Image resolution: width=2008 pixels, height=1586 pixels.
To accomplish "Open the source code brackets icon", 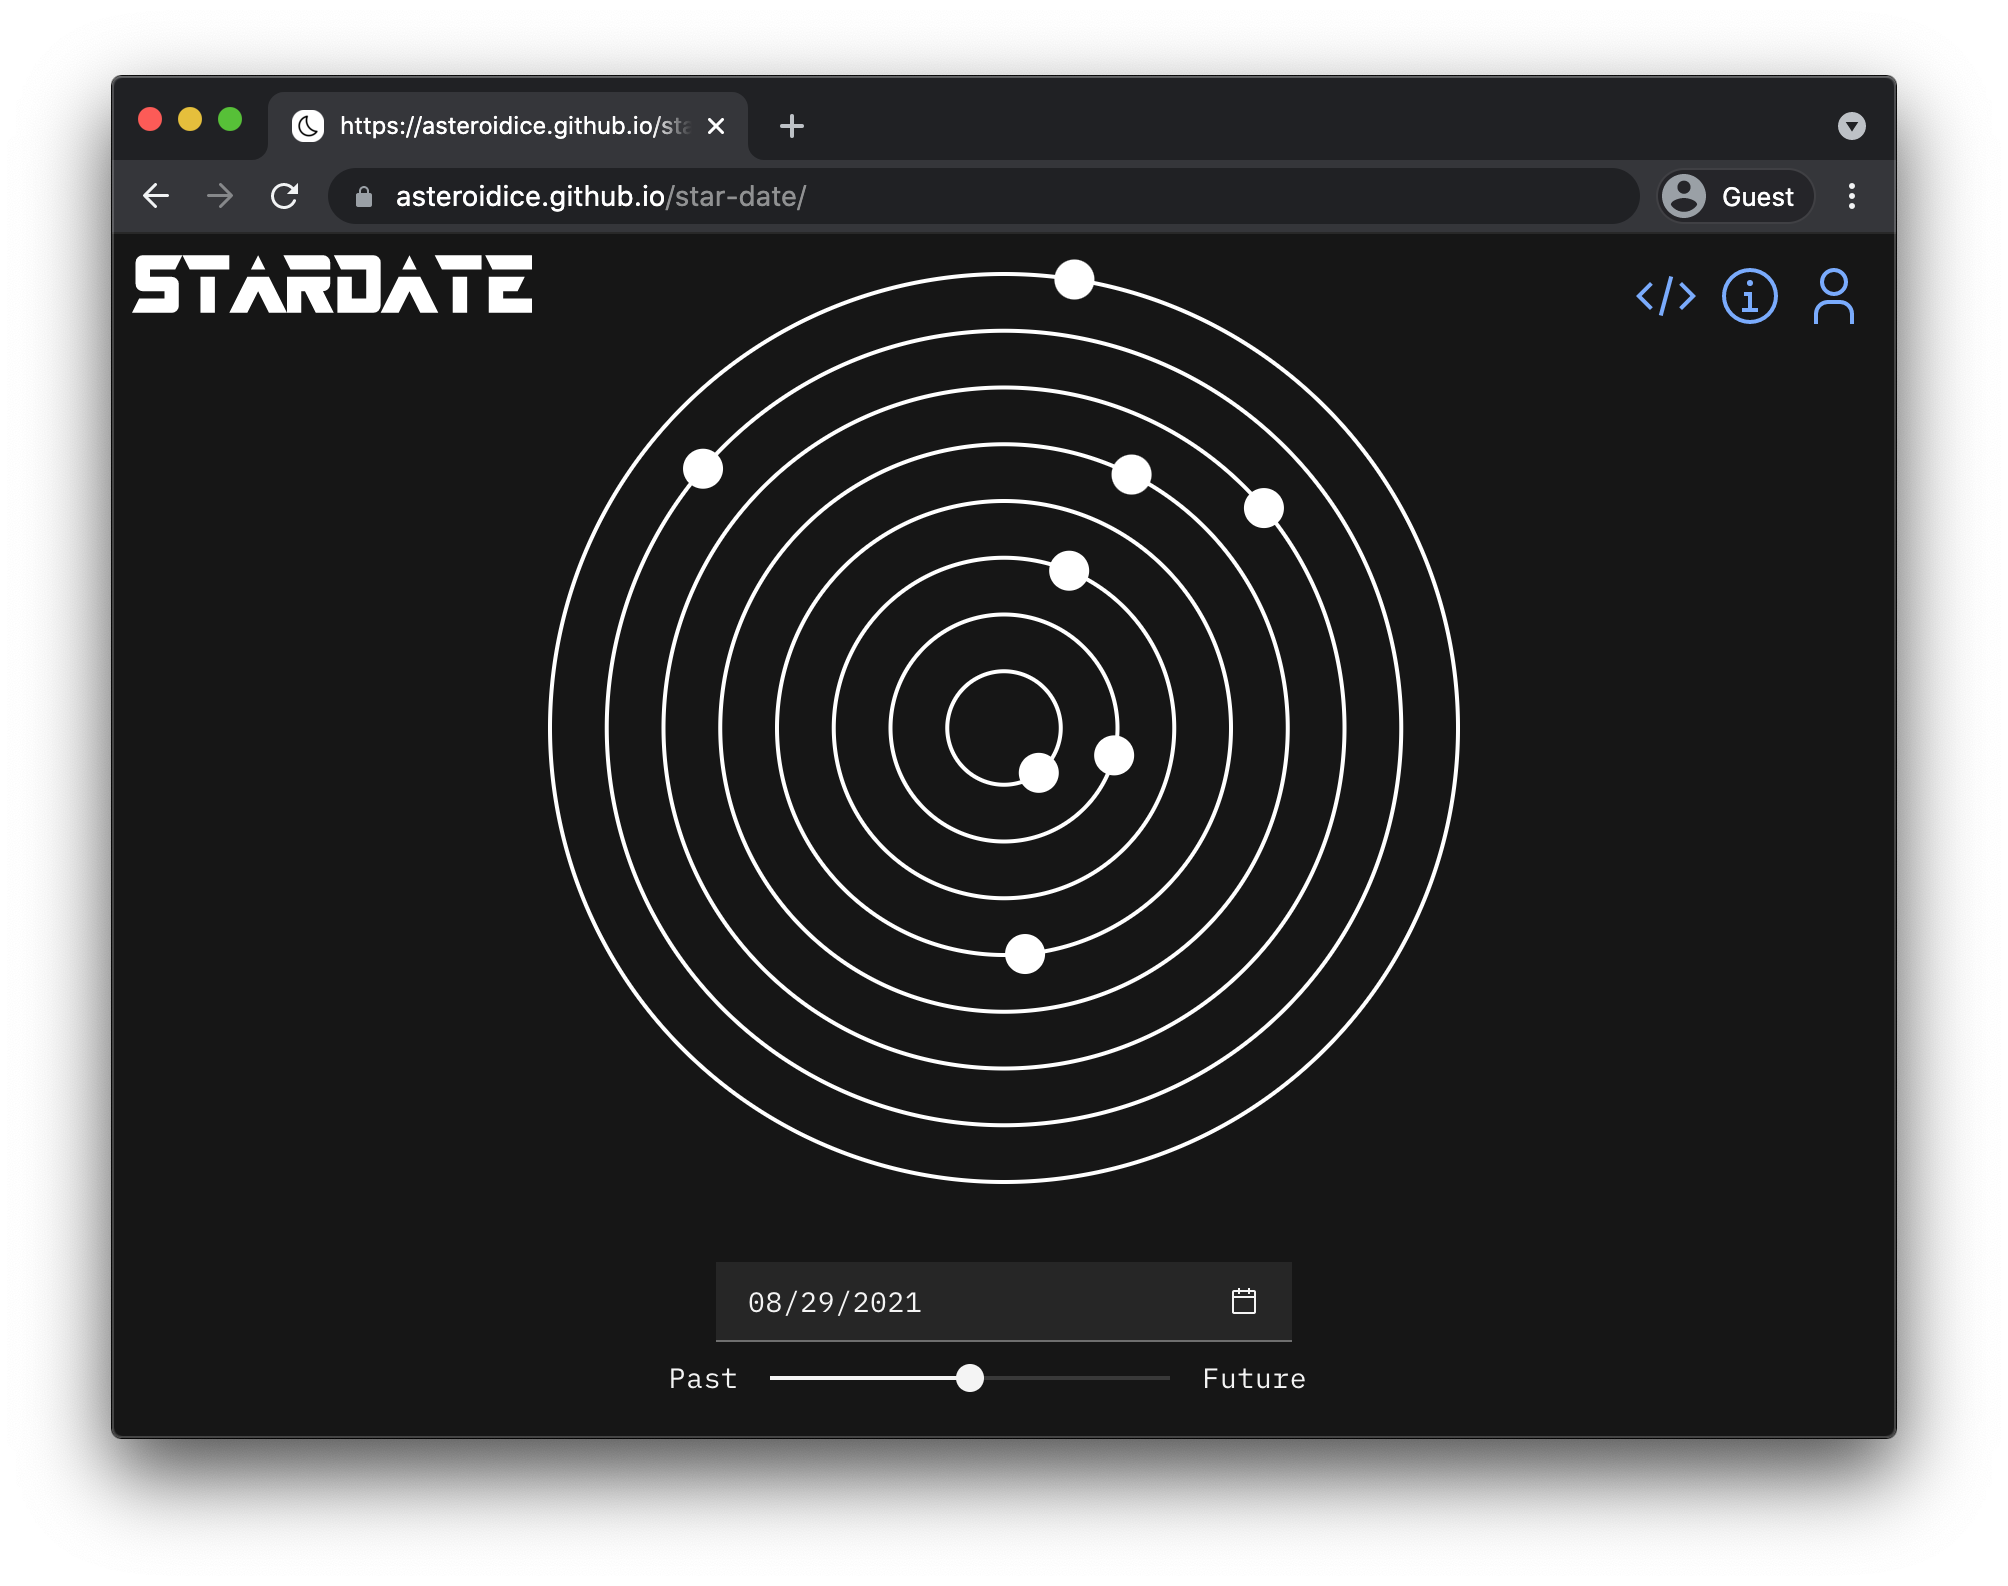I will 1665,296.
